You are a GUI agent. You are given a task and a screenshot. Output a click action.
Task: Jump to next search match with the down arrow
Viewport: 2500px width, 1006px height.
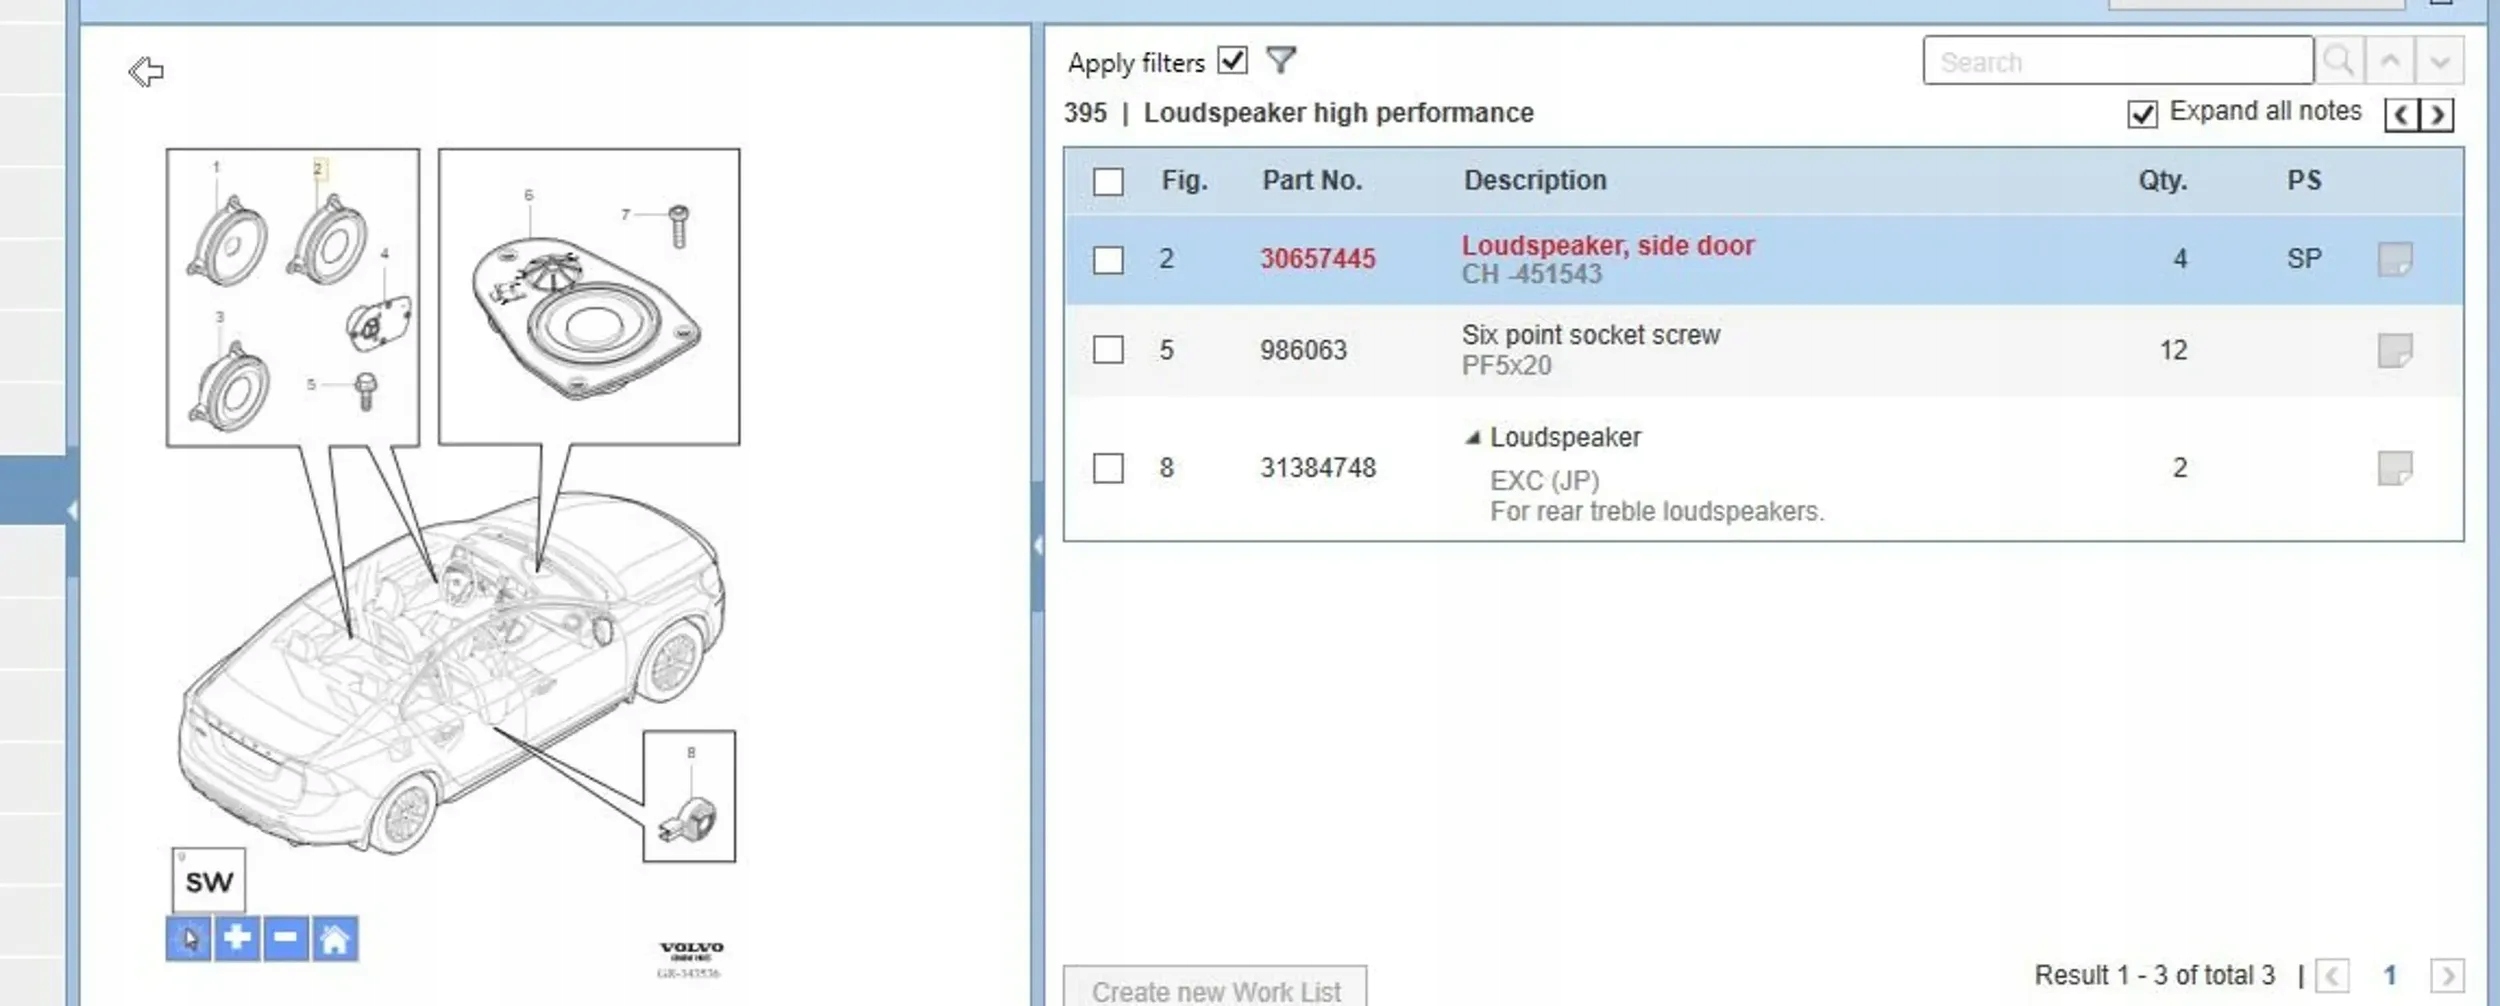[x=2440, y=61]
